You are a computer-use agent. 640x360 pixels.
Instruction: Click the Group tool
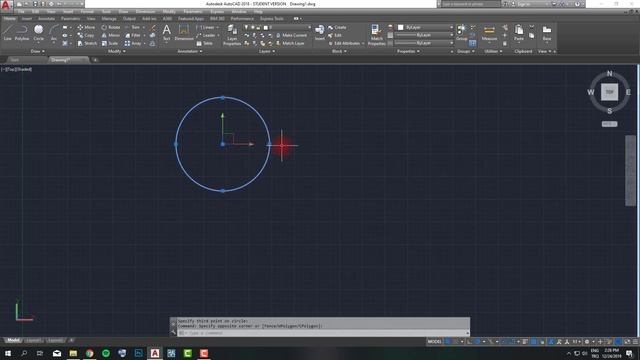coord(461,32)
